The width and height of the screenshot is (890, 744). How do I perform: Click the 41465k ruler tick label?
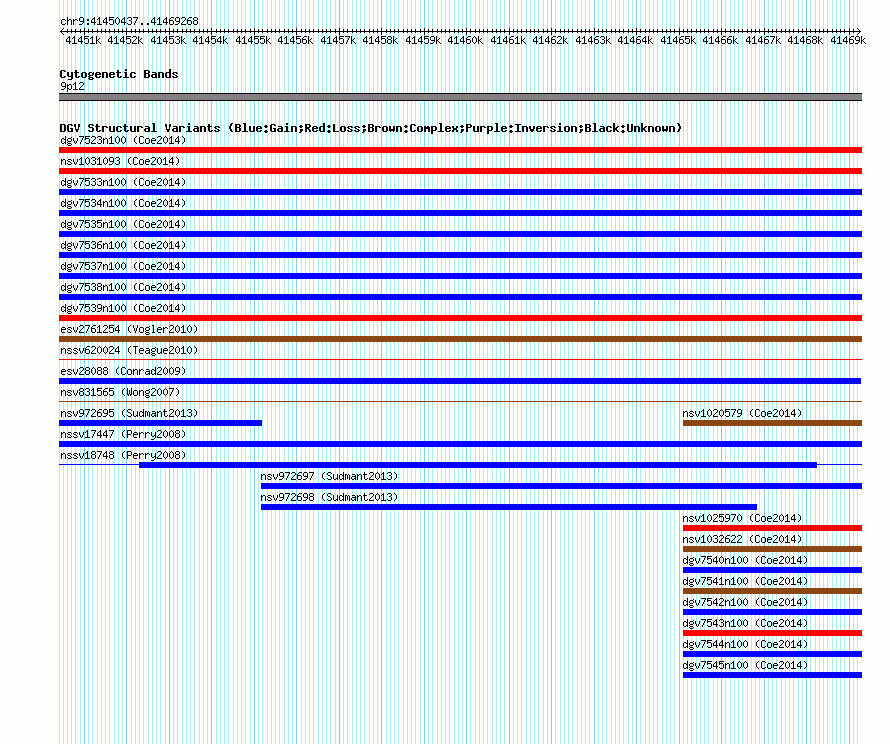pos(678,40)
